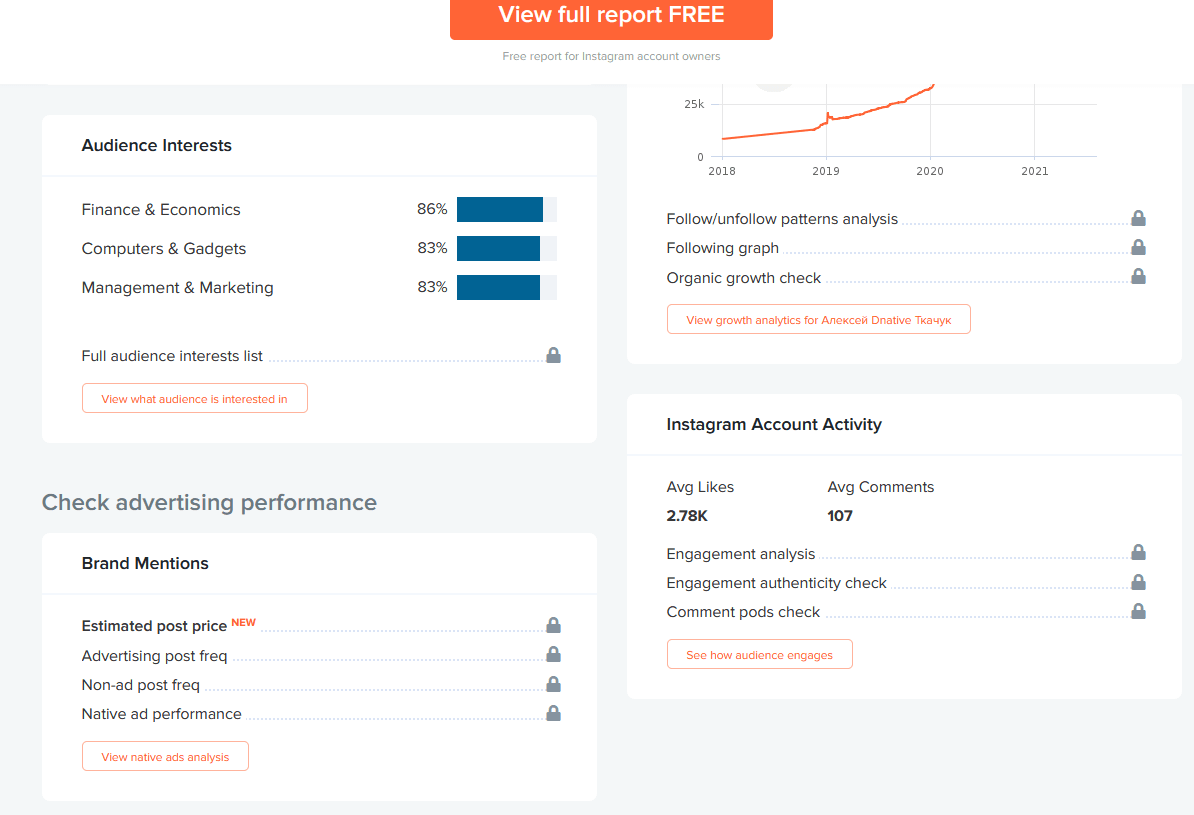
Task: Click lock icon for Engagement analysis
Action: coord(1138,552)
